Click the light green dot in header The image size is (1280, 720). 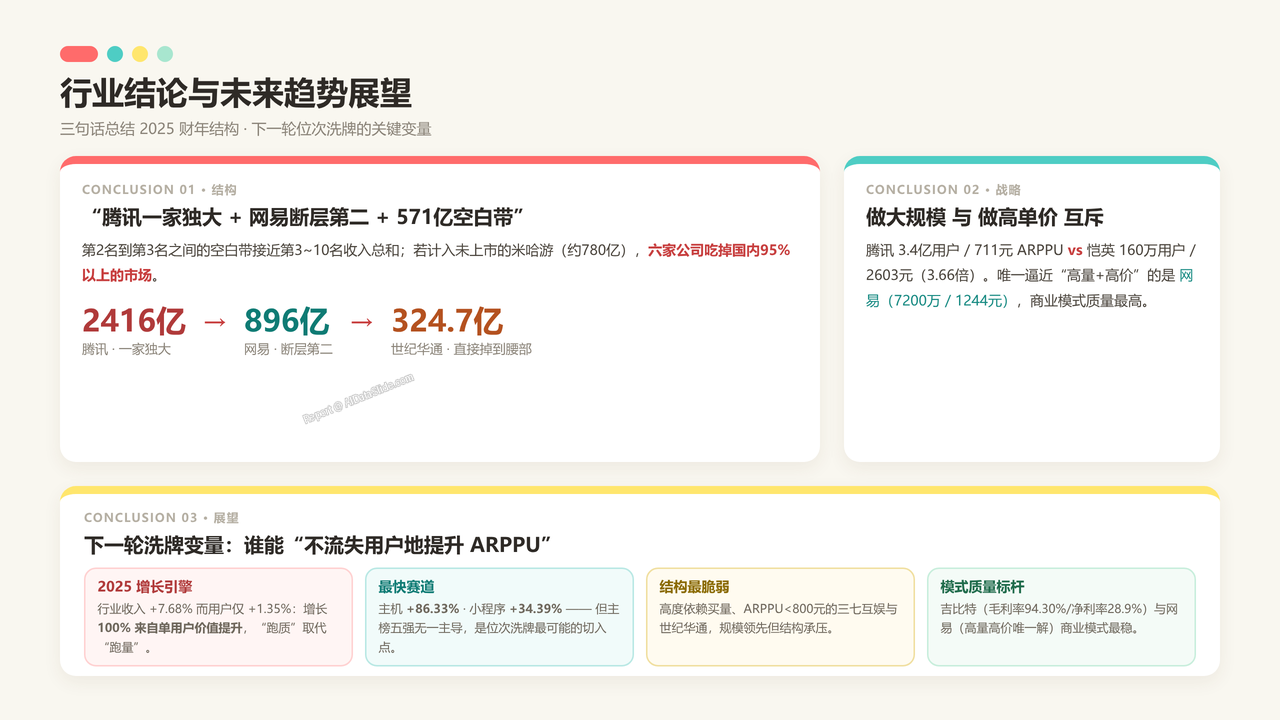coord(165,54)
